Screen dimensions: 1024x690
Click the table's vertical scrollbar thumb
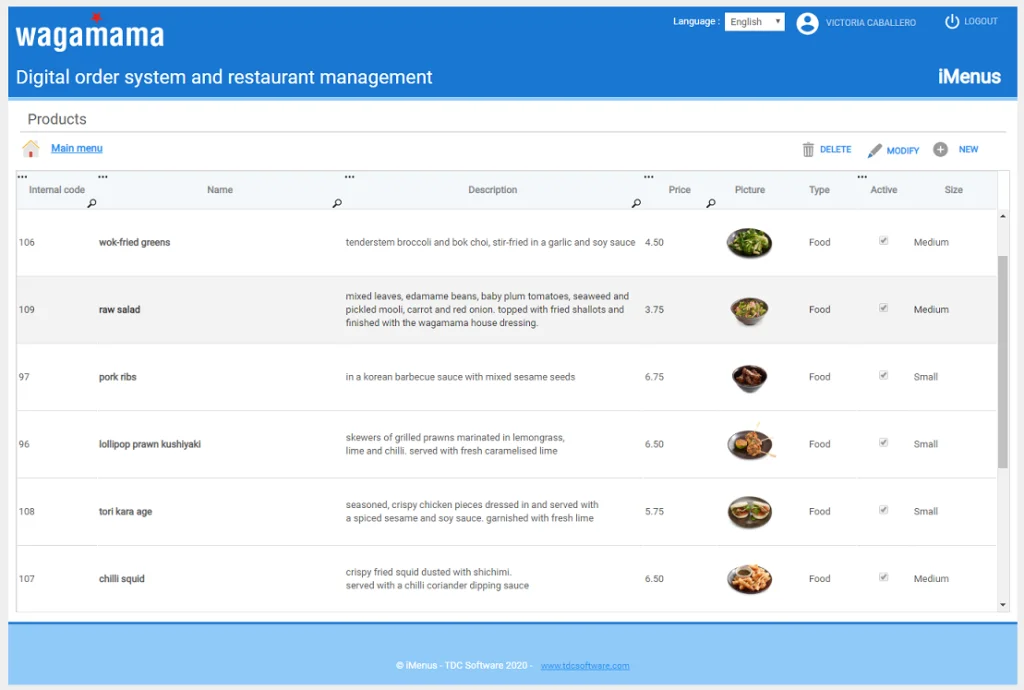pos(1003,360)
